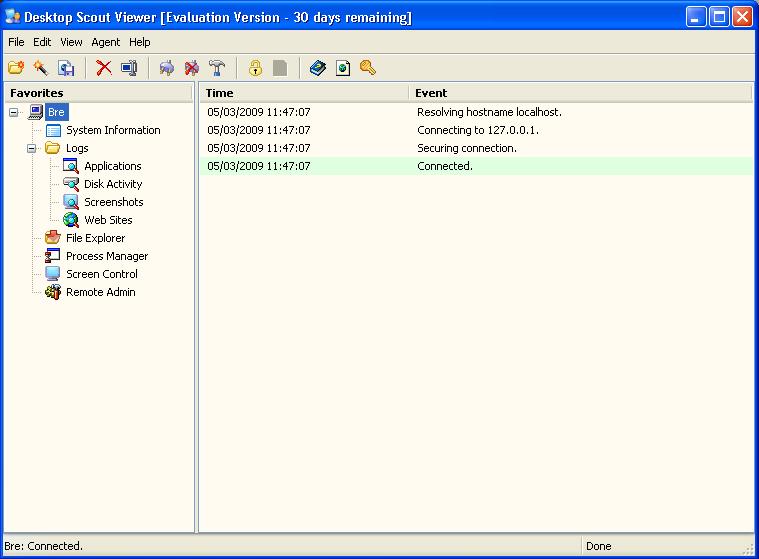Click the red X delete icon
The height and width of the screenshot is (559, 759).
pyautogui.click(x=104, y=68)
